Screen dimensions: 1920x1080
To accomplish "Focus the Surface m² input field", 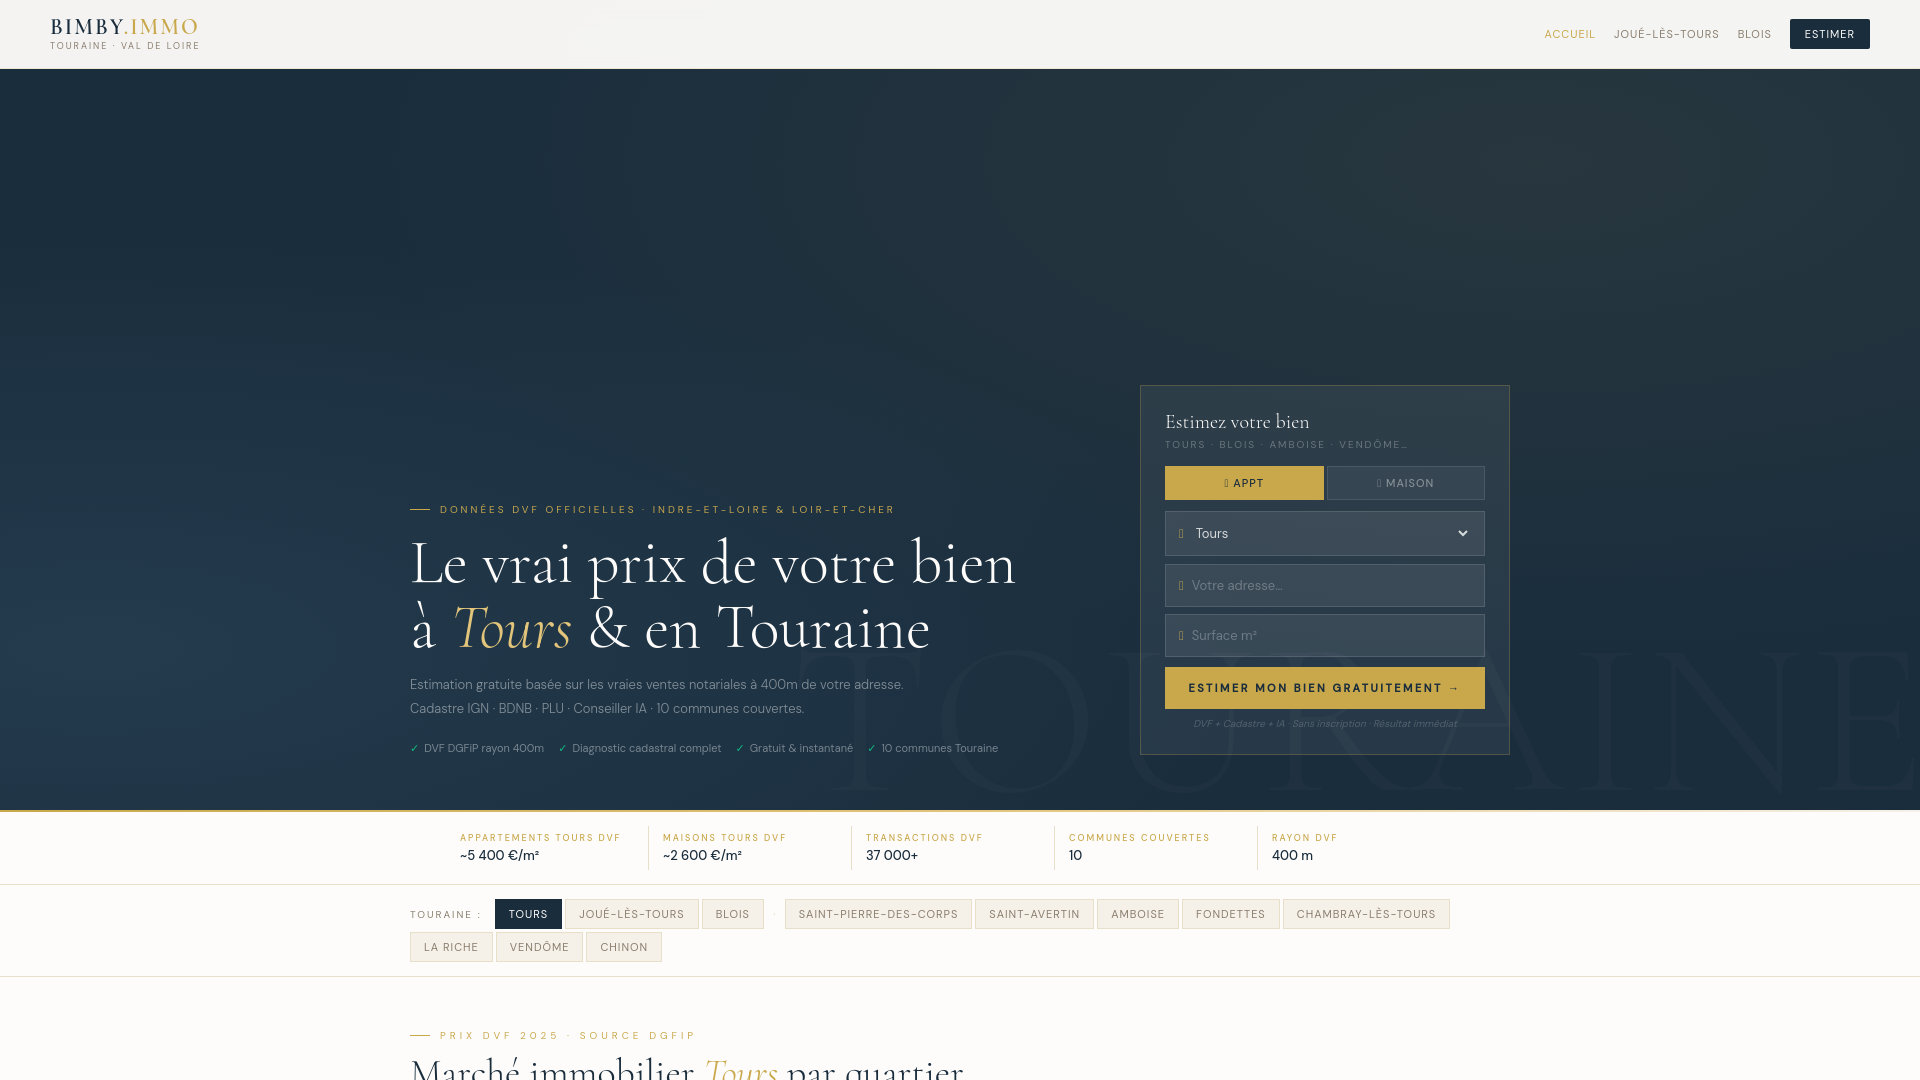I will [x=1324, y=636].
